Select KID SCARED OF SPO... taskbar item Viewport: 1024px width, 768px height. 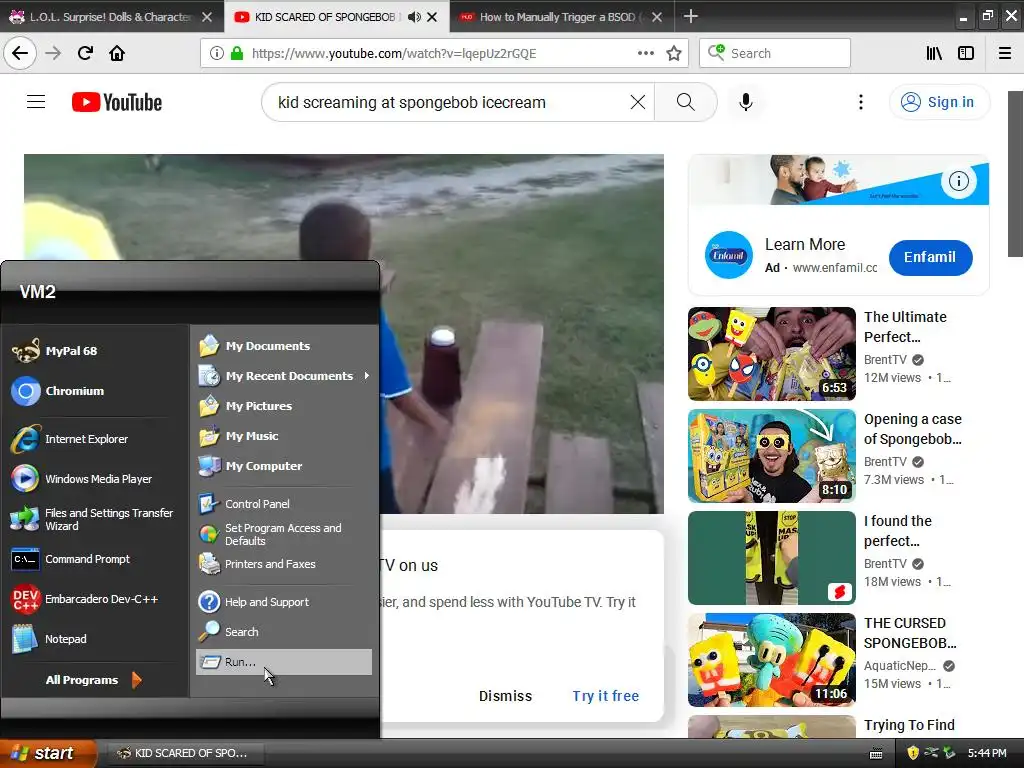(184, 754)
